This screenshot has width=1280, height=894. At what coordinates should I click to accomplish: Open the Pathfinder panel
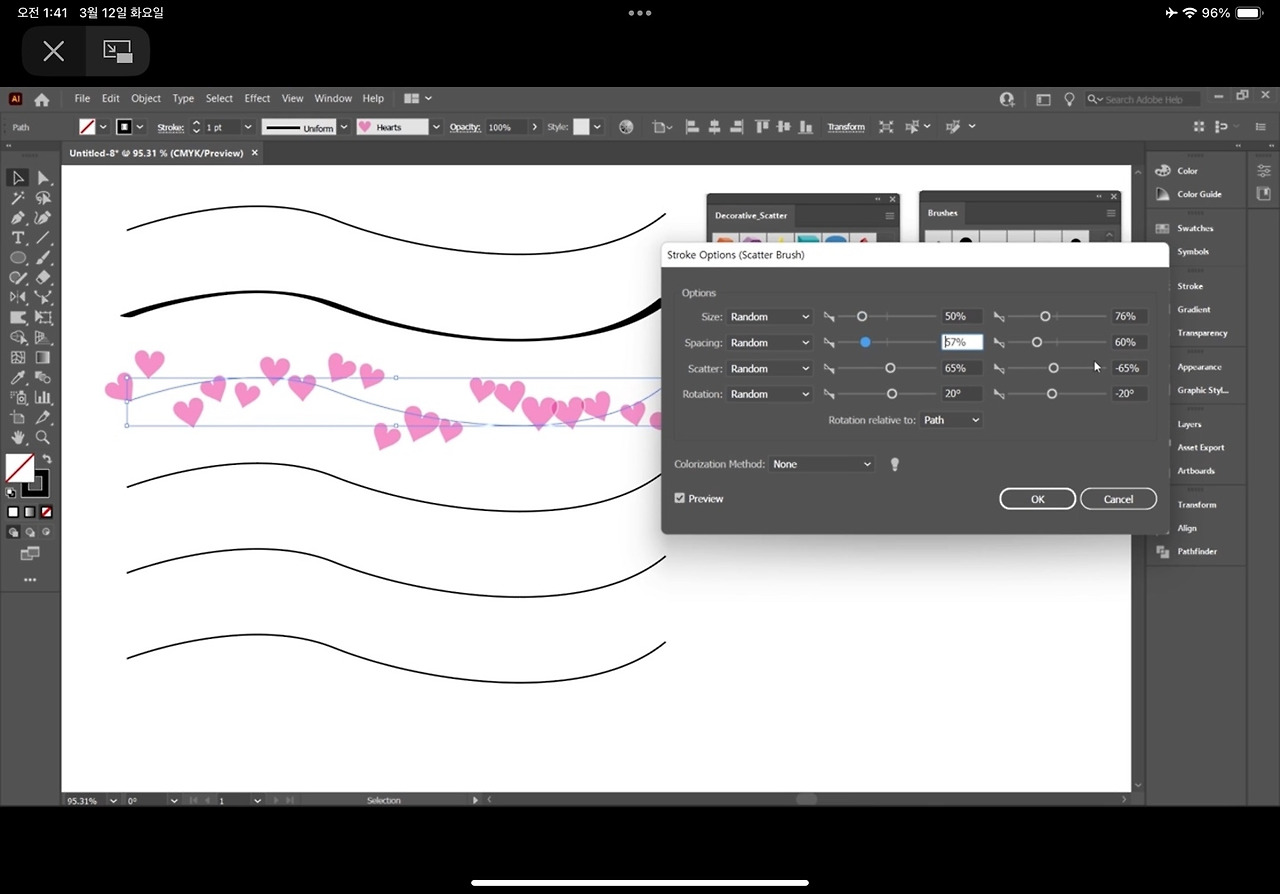(x=1197, y=552)
